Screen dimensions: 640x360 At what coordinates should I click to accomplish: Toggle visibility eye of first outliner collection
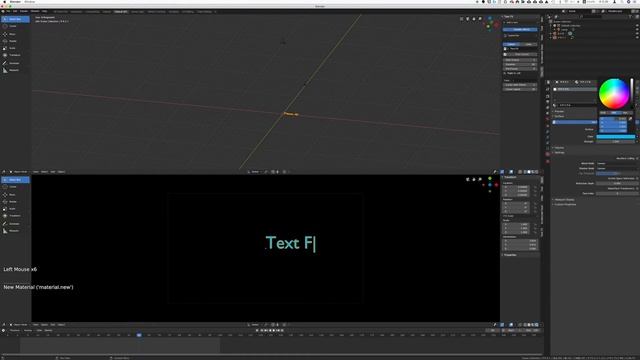click(x=637, y=25)
